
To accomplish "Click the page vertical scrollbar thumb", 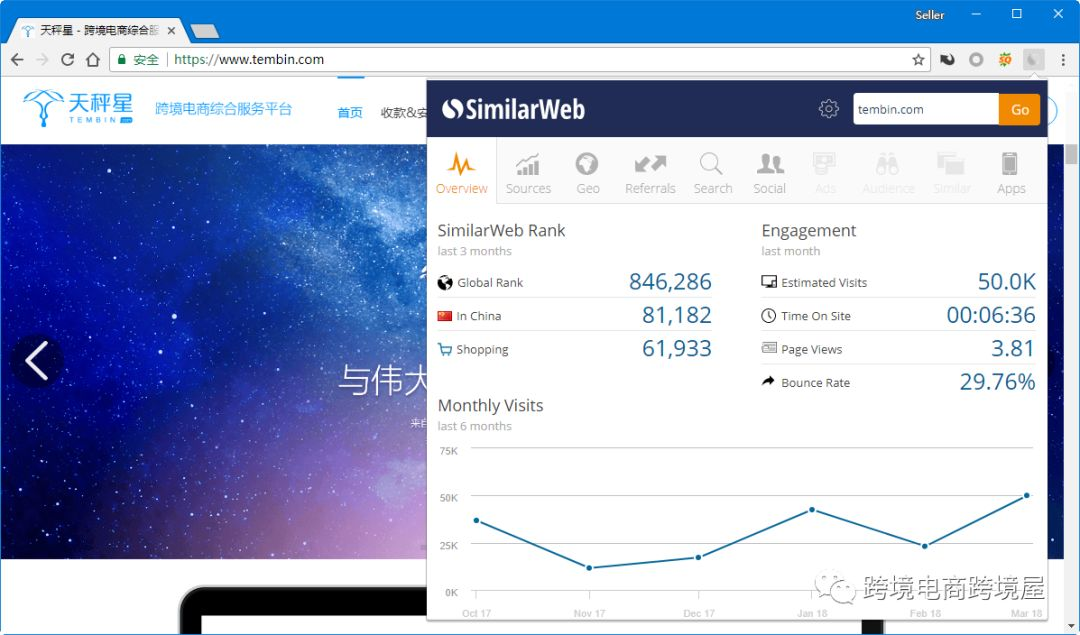I will pos(1071,154).
